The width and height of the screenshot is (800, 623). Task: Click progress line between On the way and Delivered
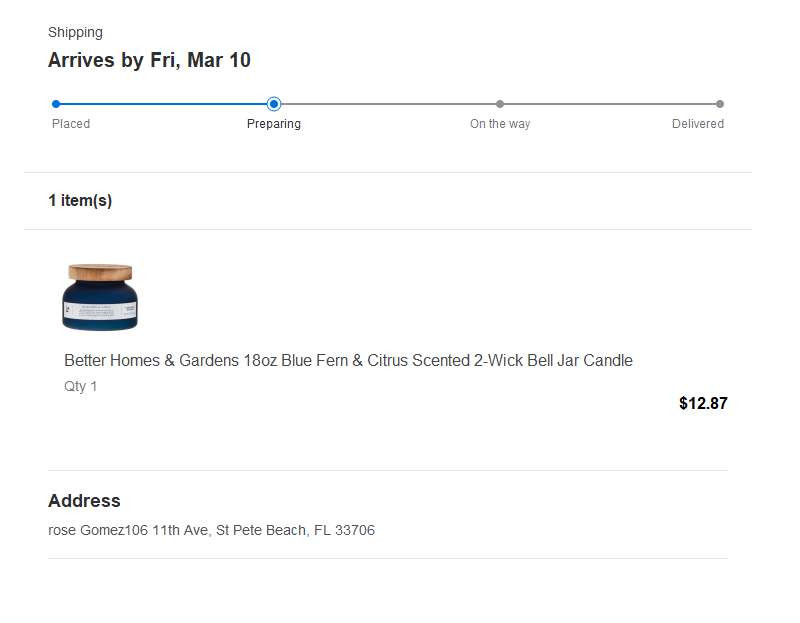pos(610,103)
